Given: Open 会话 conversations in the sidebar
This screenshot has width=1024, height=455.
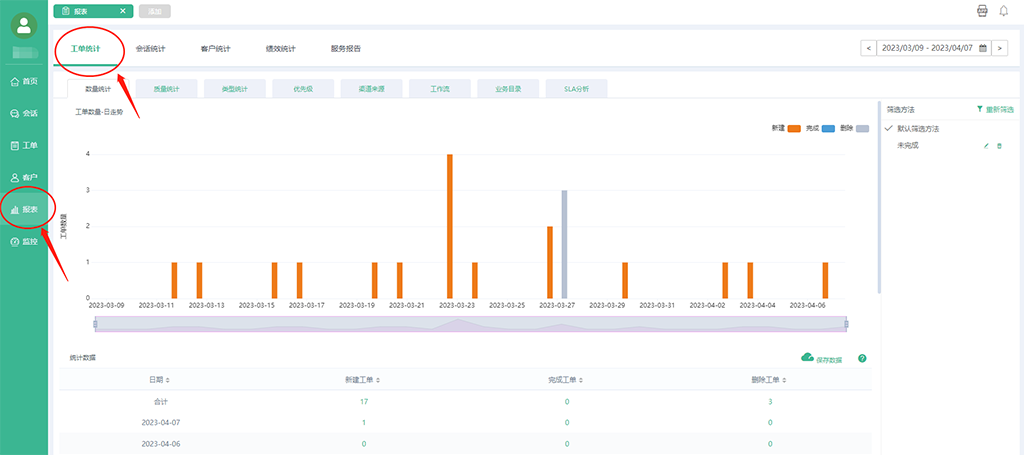Looking at the screenshot, I should [x=24, y=114].
